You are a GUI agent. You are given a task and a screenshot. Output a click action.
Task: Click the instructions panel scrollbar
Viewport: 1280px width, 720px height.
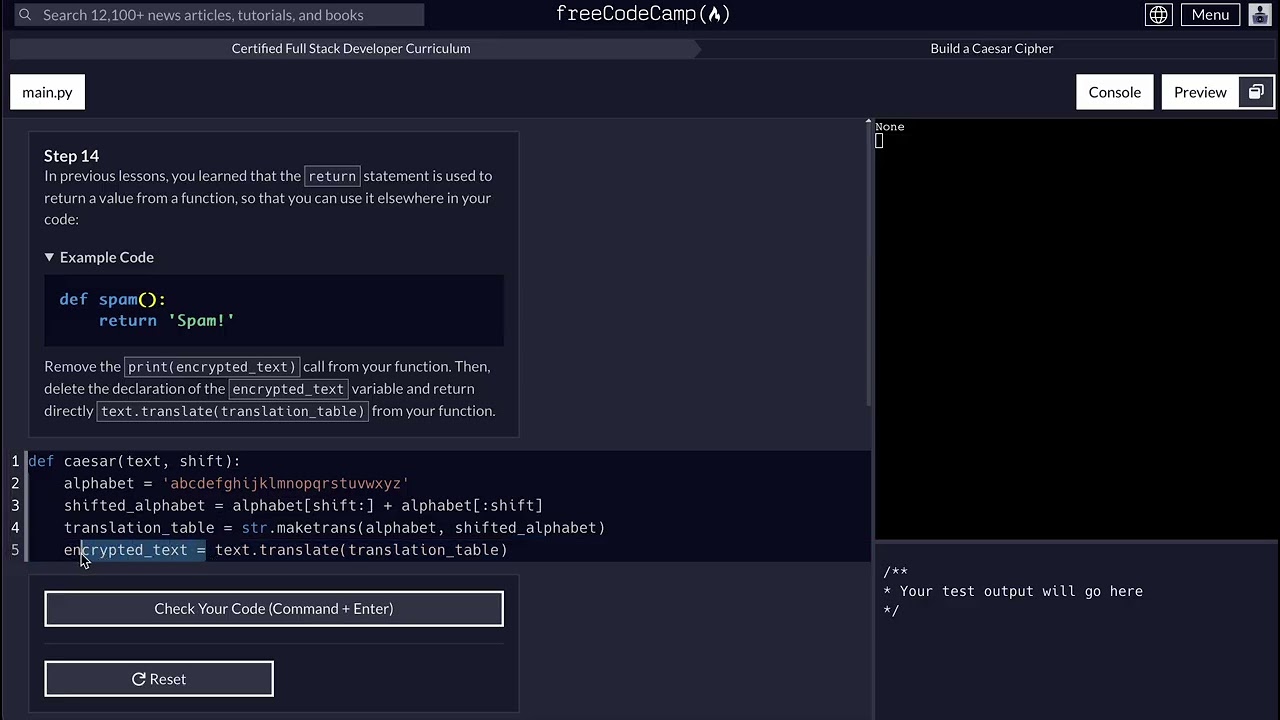(x=868, y=265)
